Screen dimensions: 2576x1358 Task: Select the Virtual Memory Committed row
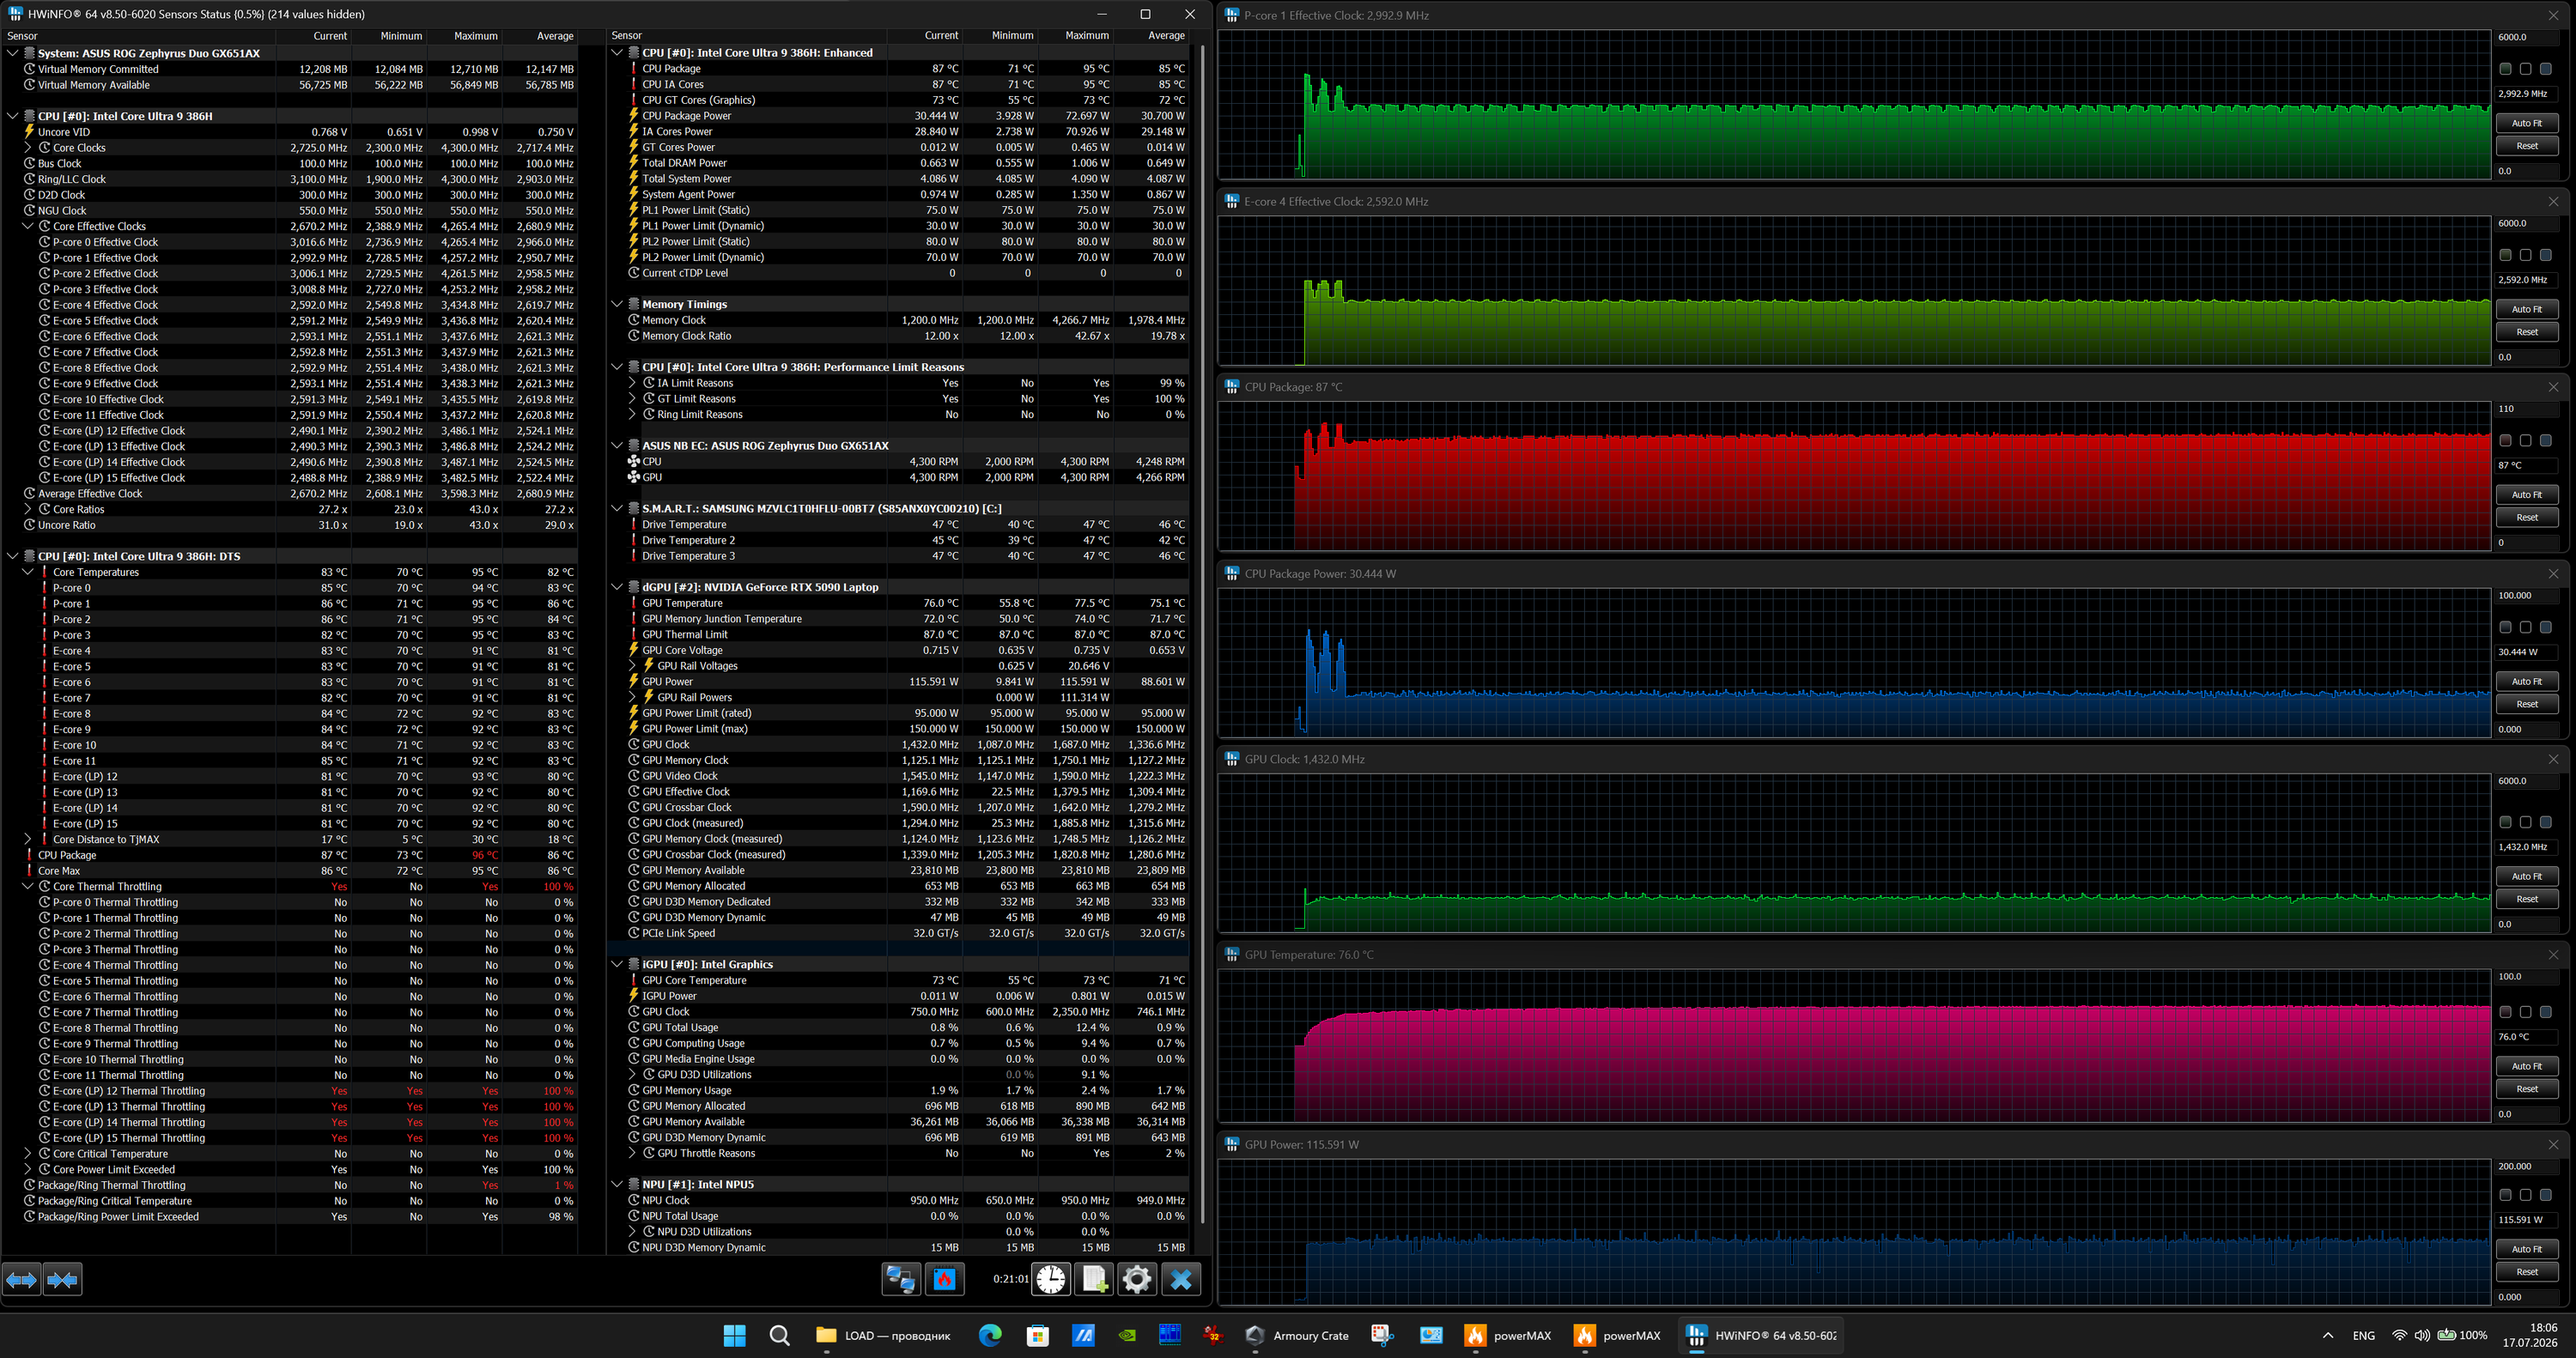tap(289, 69)
